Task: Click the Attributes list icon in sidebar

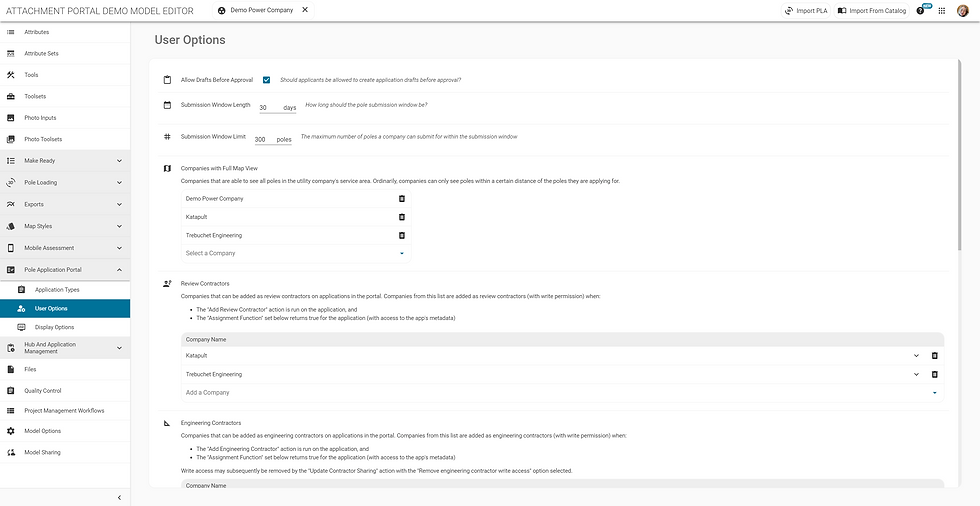Action: point(11,32)
